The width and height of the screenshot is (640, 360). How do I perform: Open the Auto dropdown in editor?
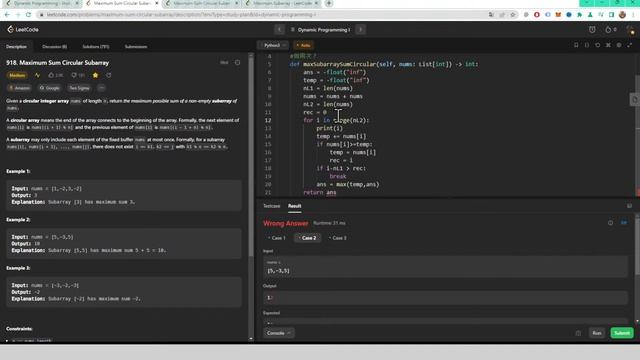click(x=304, y=45)
